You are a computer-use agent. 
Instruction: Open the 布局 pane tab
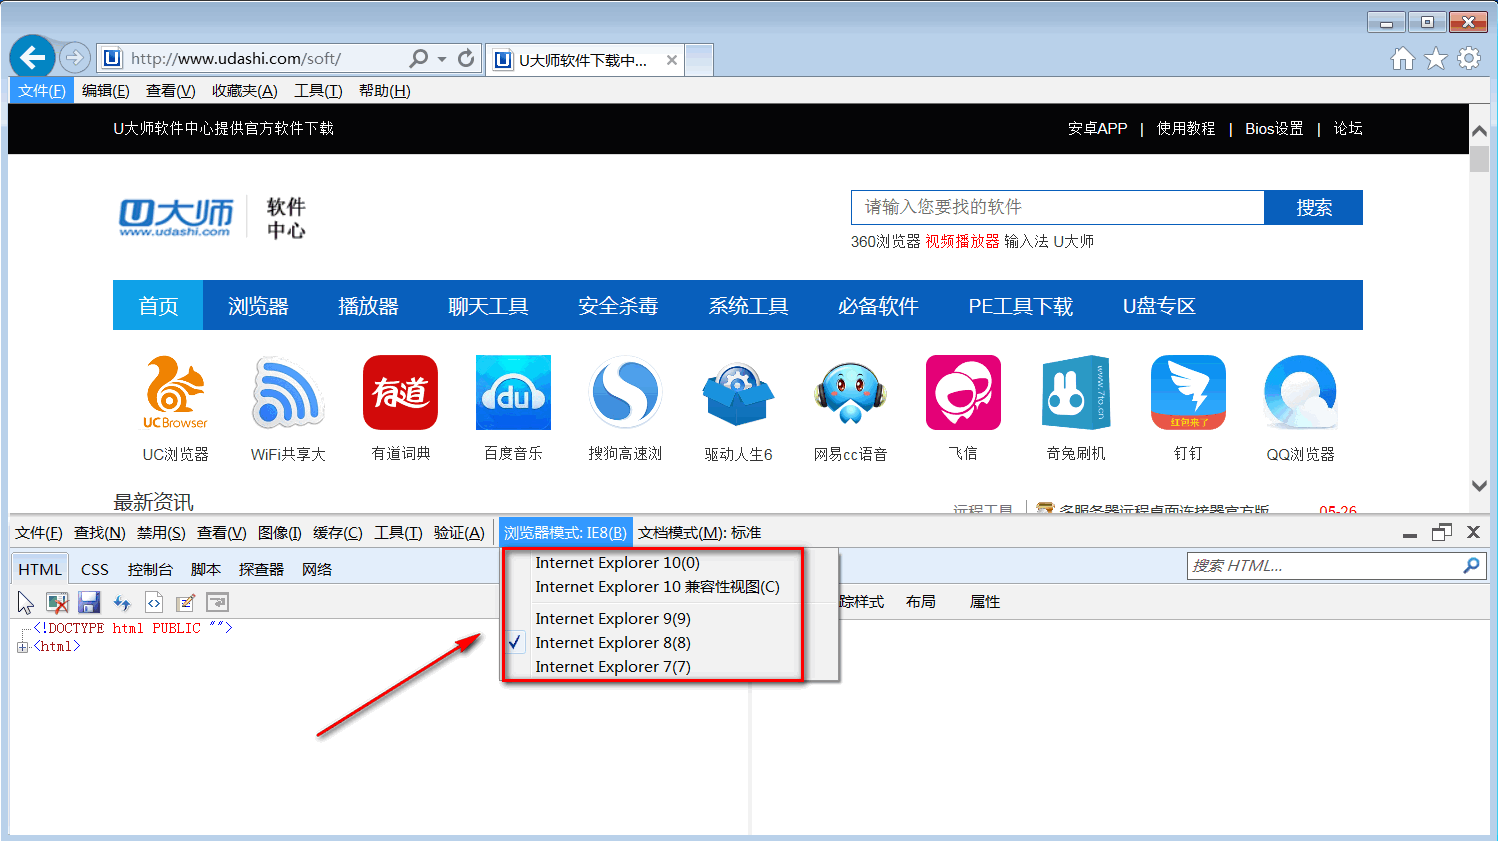[921, 601]
